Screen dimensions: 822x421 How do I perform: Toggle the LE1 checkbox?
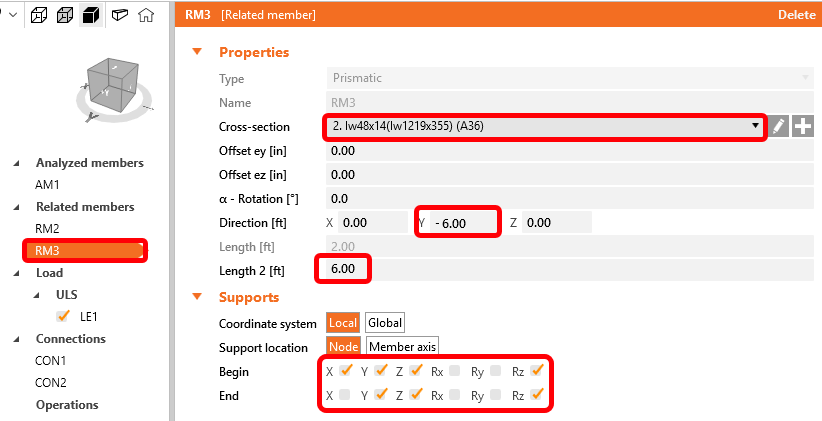coord(63,316)
